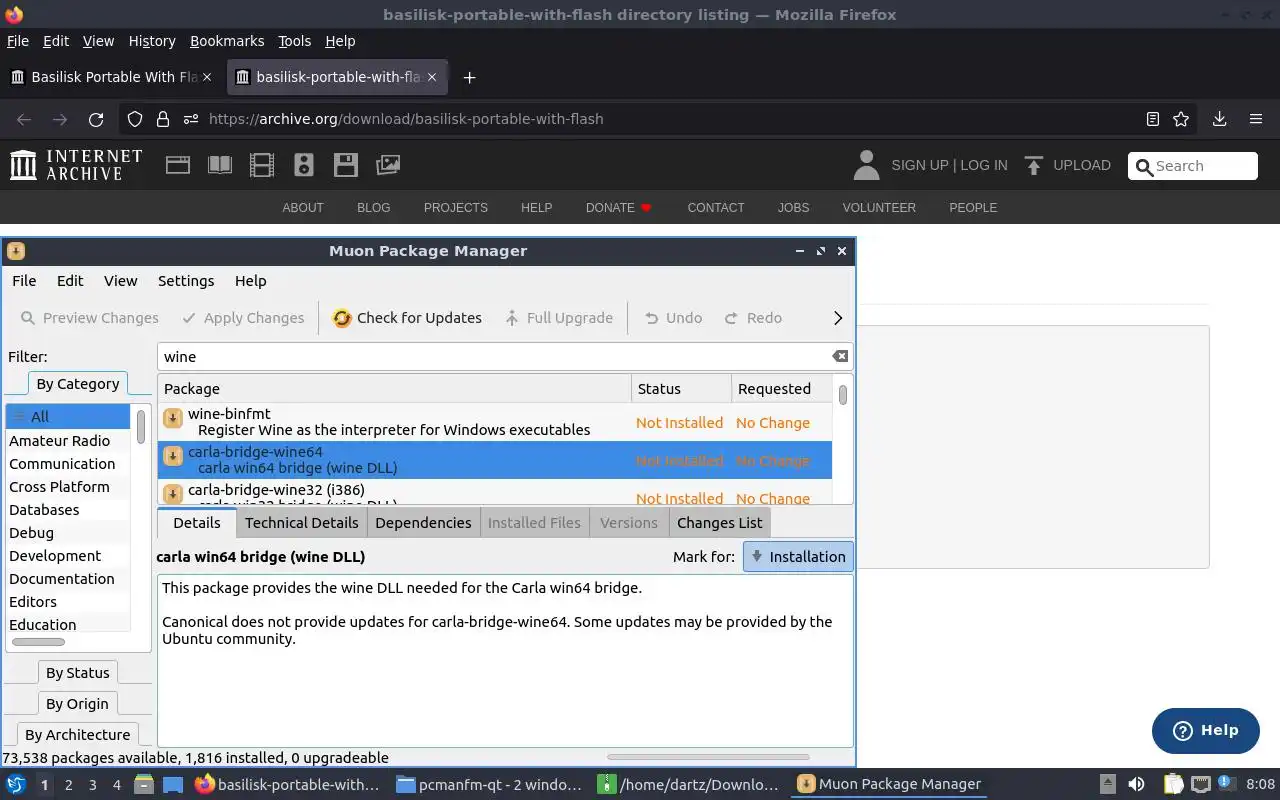Open the Internet Archive Texts book icon
Viewport: 1280px width, 800px height.
[x=220, y=165]
